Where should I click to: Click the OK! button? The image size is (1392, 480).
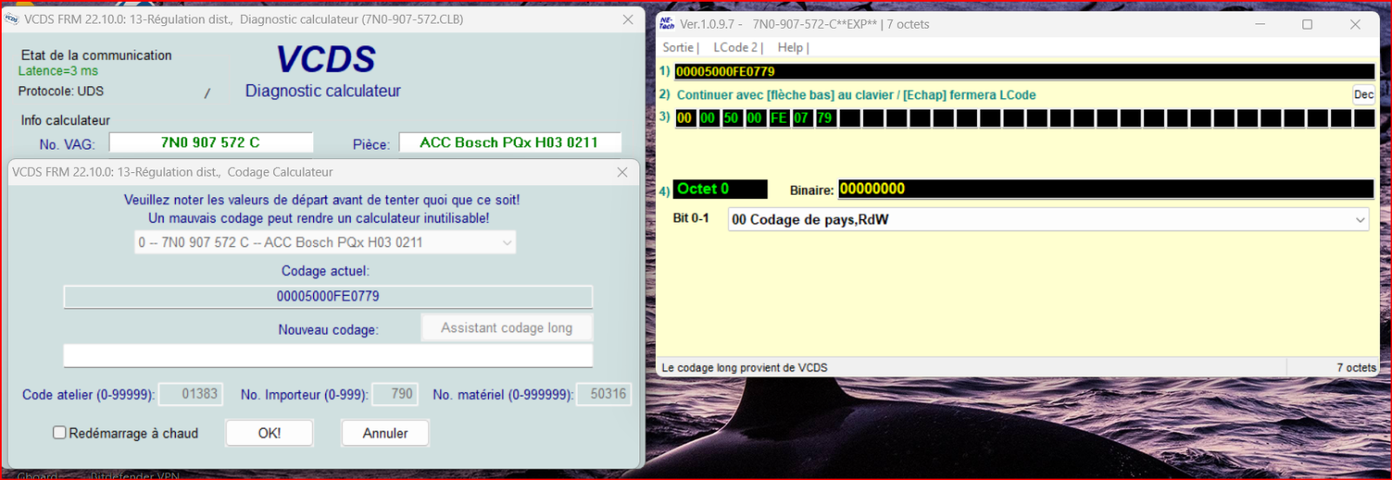click(269, 433)
